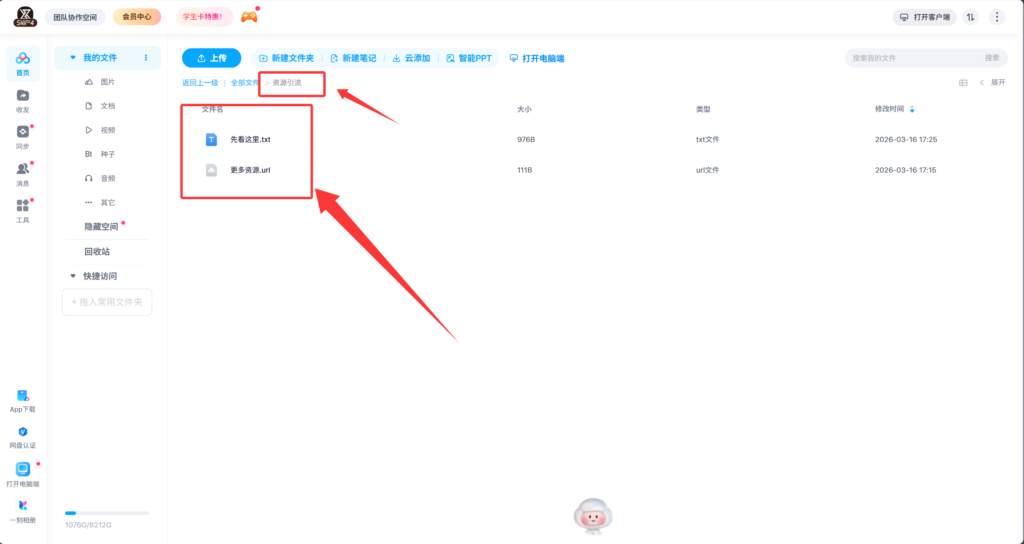Switch to grid view layout icon
Image resolution: width=1024 pixels, height=544 pixels.
(x=963, y=83)
